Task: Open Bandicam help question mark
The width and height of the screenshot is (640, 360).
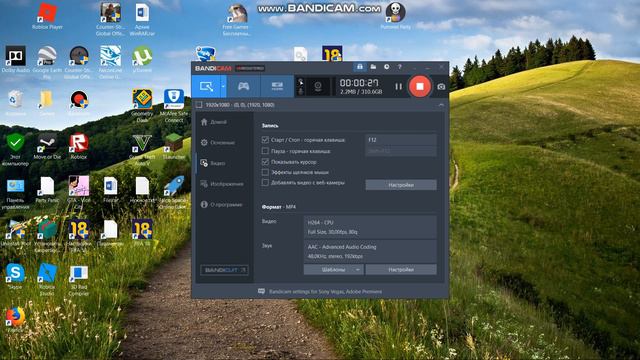Action: pos(400,67)
